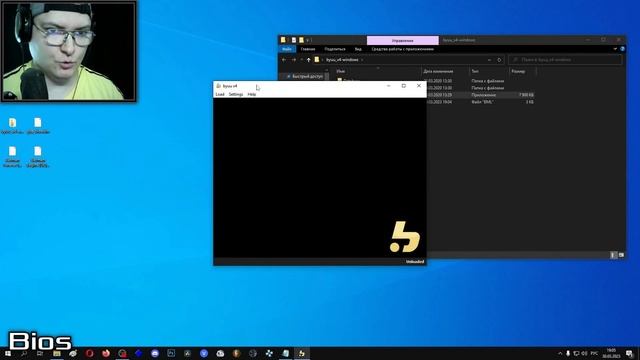This screenshot has height=360, width=640.
Task: Click the Управление contextual tab in Explorer
Action: coord(402,40)
